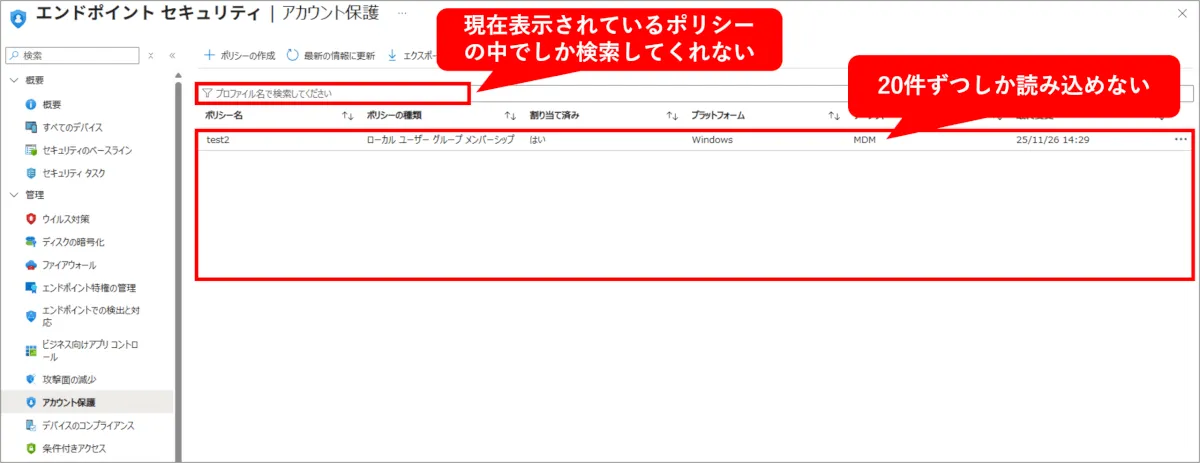Viewport: 1200px width, 463px height.
Task: Sort by 割り当て済み using its arrows
Action: tap(673, 116)
